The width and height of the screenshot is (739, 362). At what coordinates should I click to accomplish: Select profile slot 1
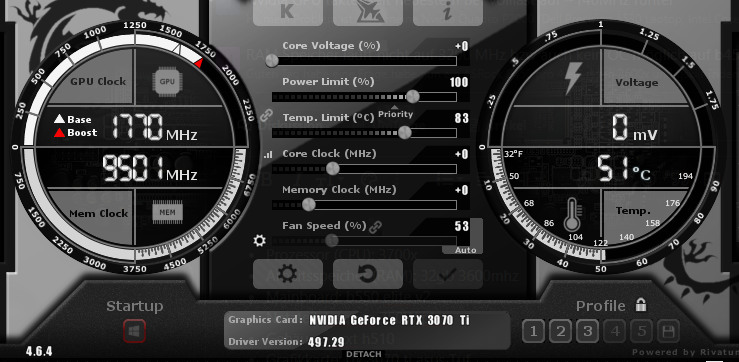[x=534, y=332]
